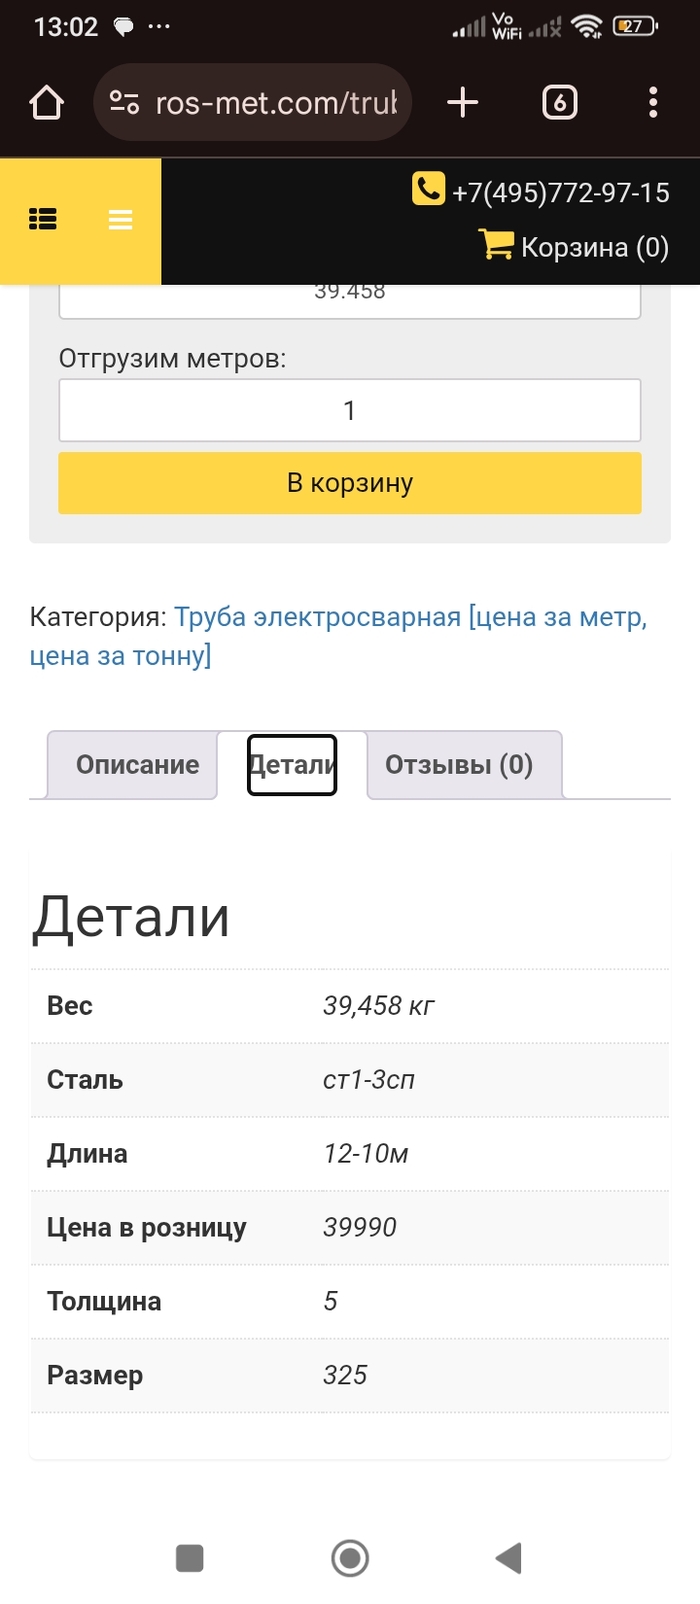700x1604 pixels.
Task: Focus the Отгрузим метров quantity field
Action: click(349, 410)
